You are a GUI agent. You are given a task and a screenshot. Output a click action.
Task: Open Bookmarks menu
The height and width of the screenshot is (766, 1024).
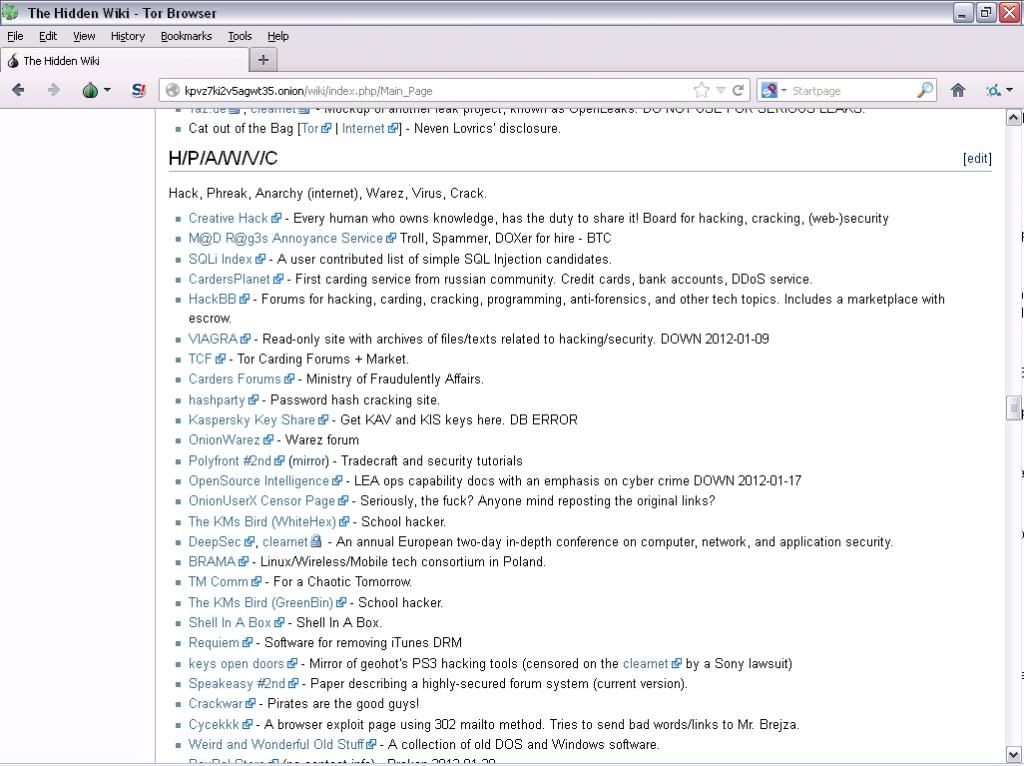[x=186, y=36]
